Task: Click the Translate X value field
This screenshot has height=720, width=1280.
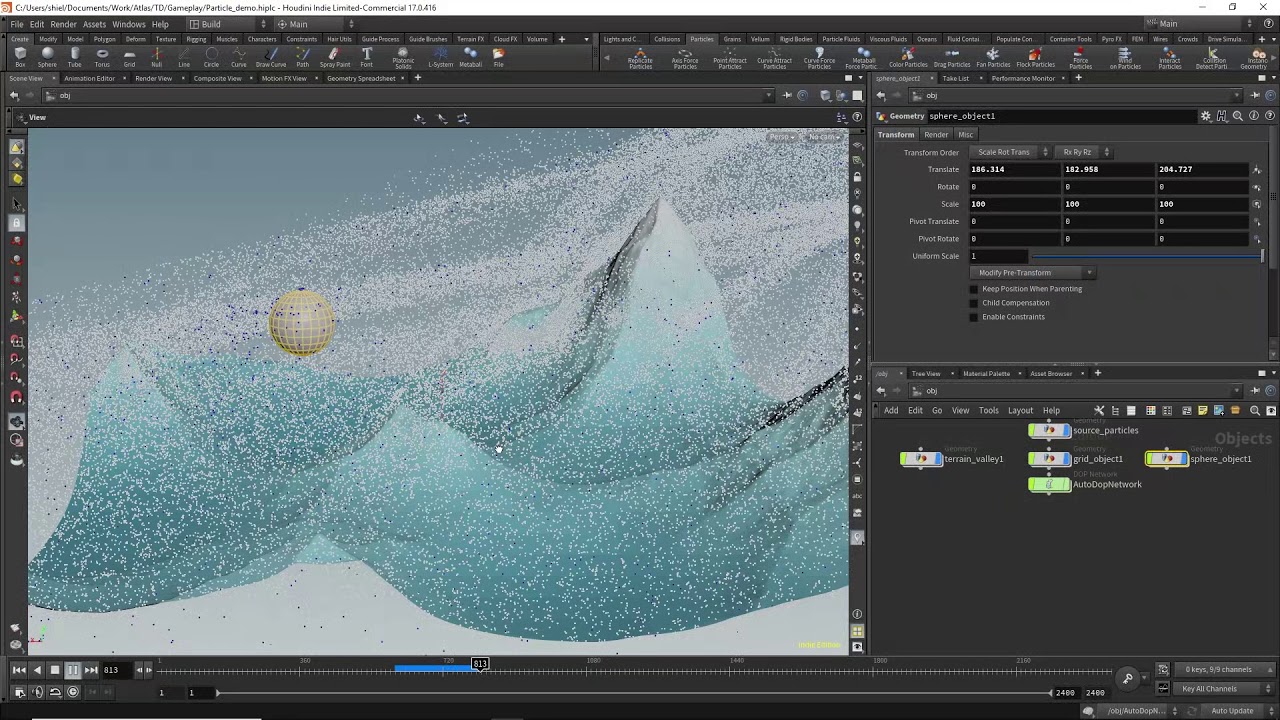Action: (x=1014, y=169)
